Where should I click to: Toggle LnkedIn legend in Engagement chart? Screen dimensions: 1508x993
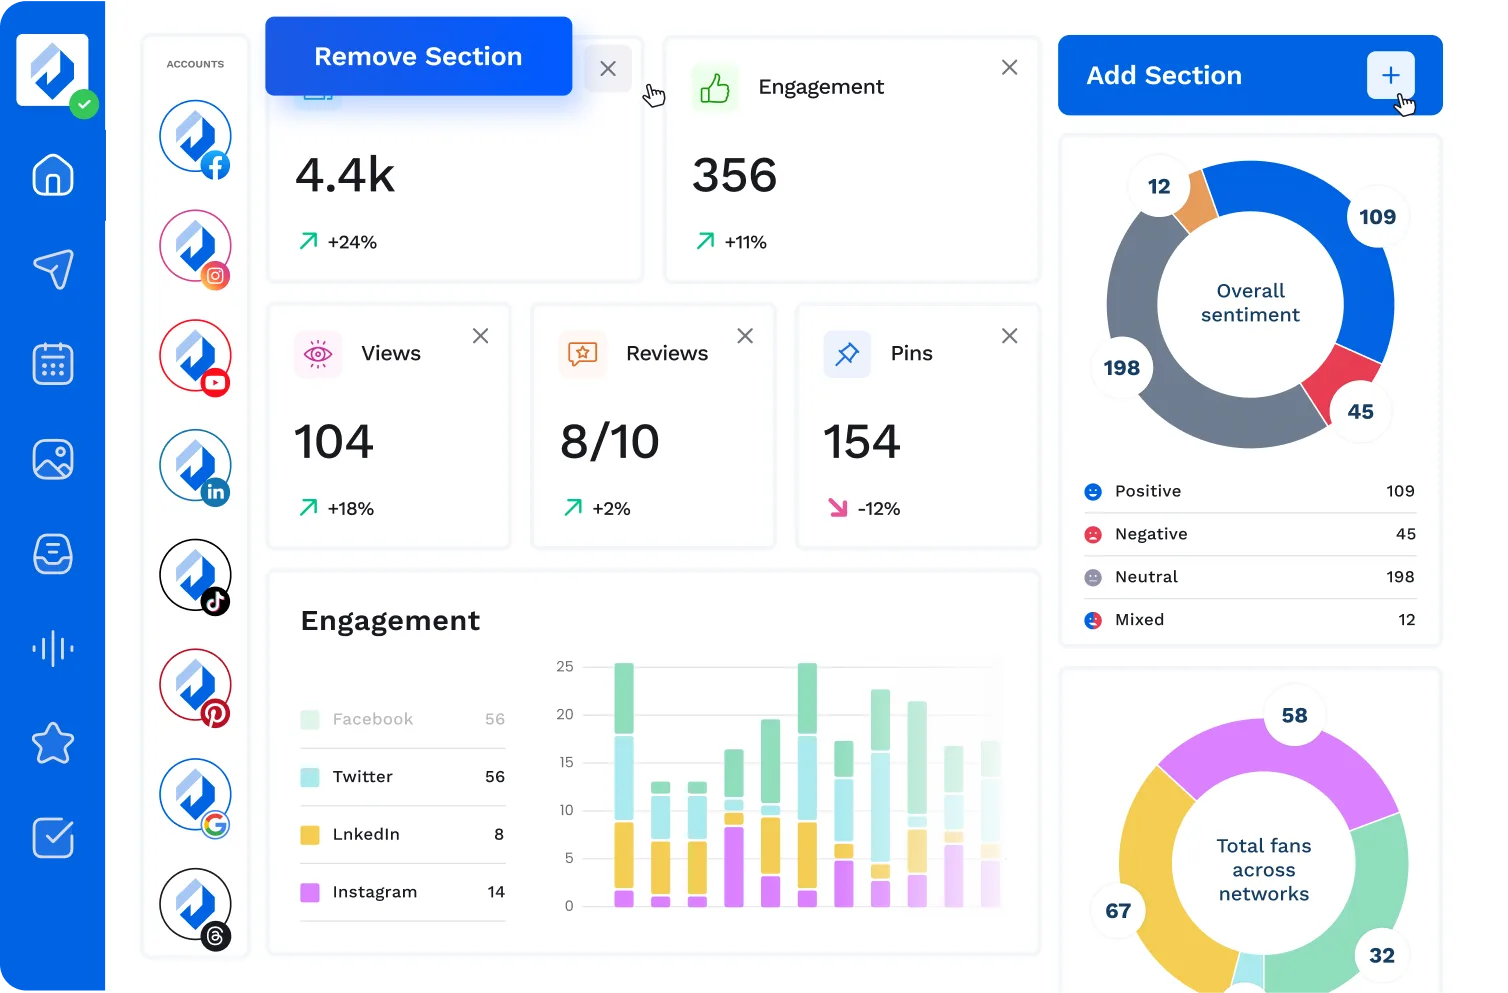(403, 834)
